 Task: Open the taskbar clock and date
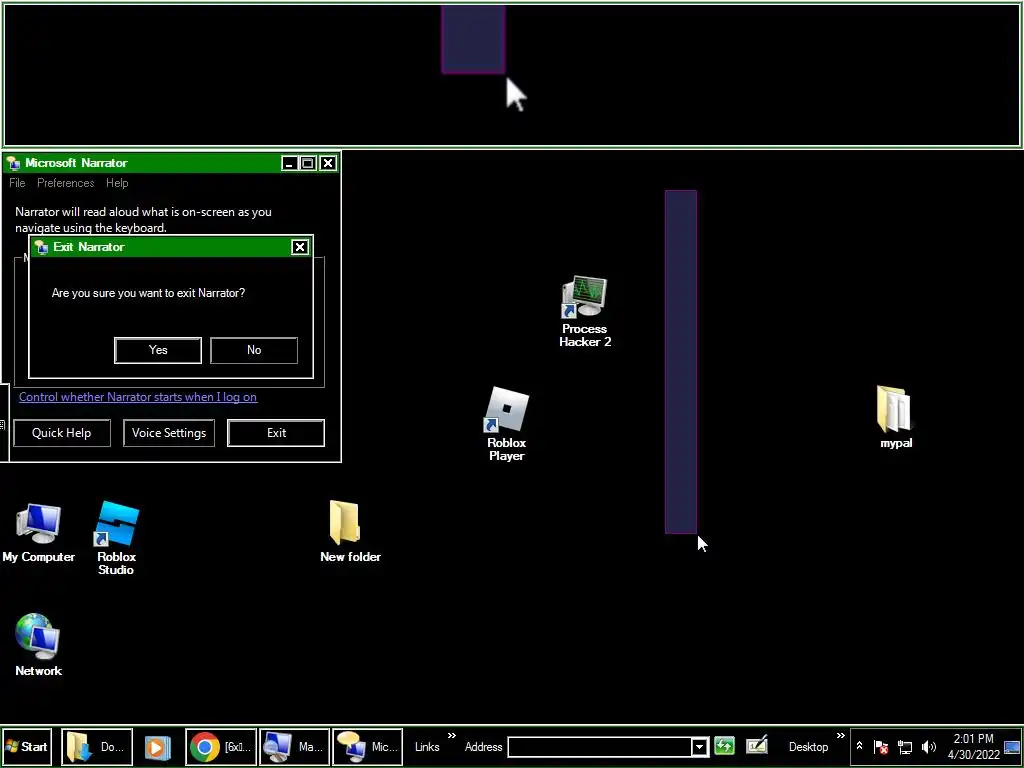tap(974, 747)
